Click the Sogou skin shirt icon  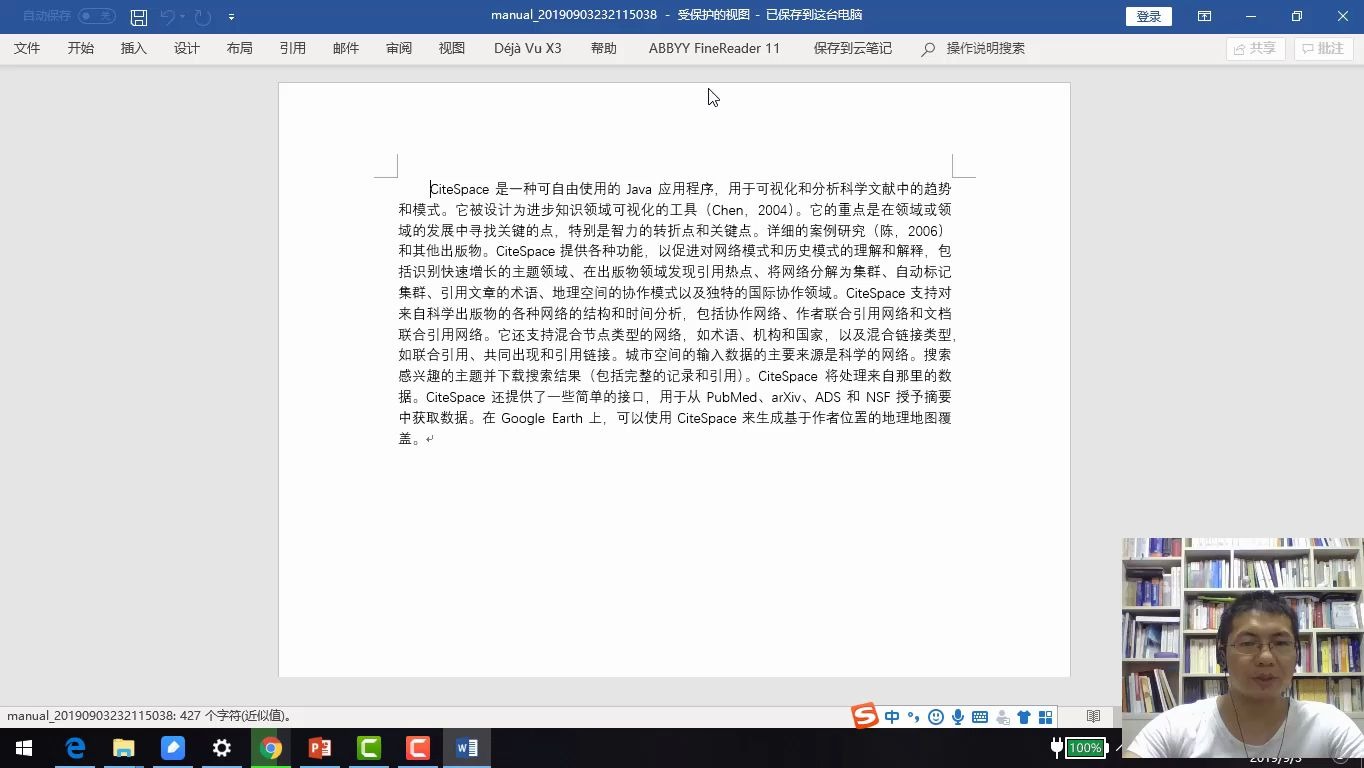point(1023,717)
